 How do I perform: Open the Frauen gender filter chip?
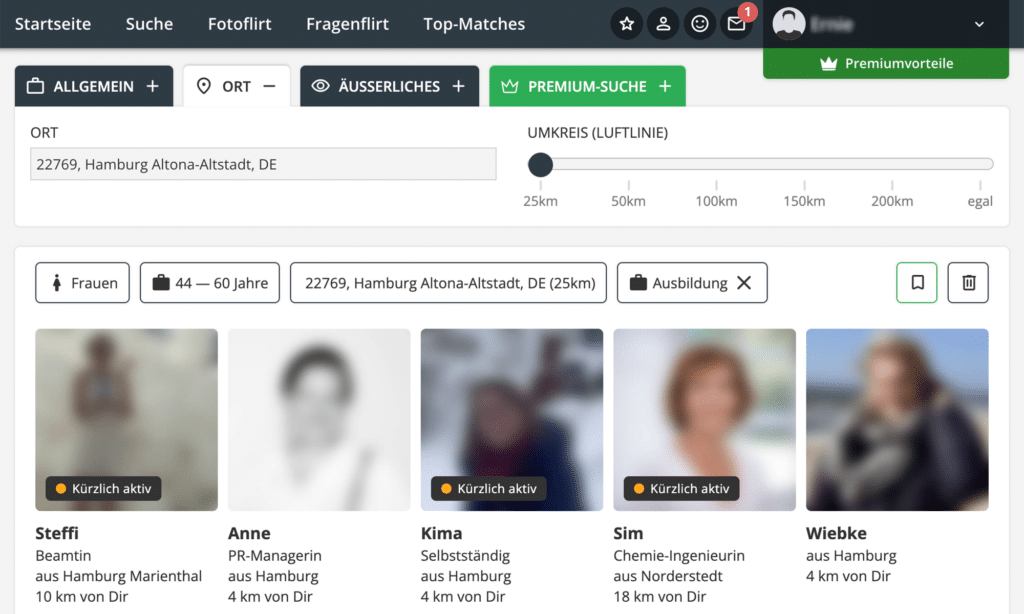[x=82, y=282]
